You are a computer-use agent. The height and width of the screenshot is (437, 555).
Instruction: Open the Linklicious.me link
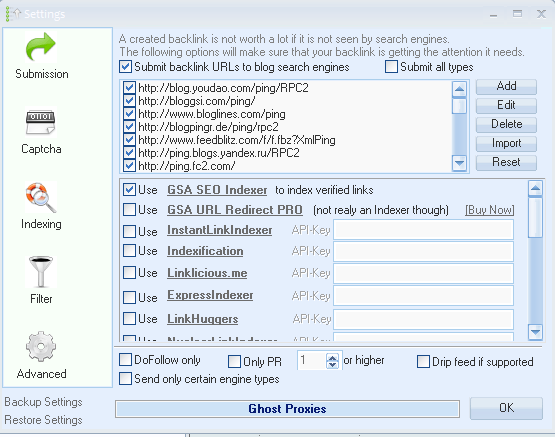(207, 273)
